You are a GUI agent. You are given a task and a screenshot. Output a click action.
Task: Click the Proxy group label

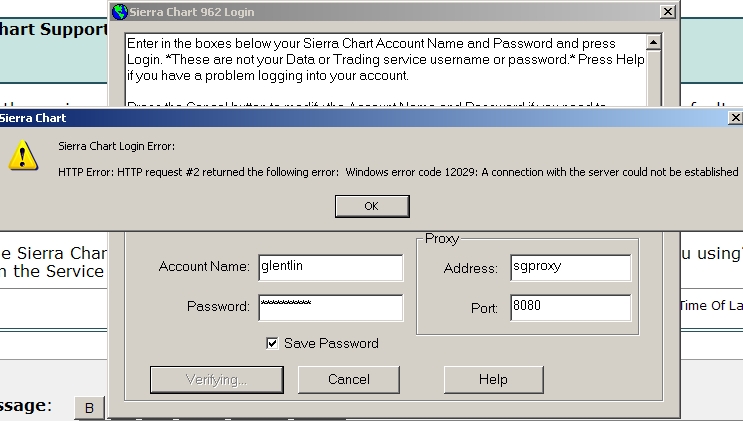coord(442,240)
